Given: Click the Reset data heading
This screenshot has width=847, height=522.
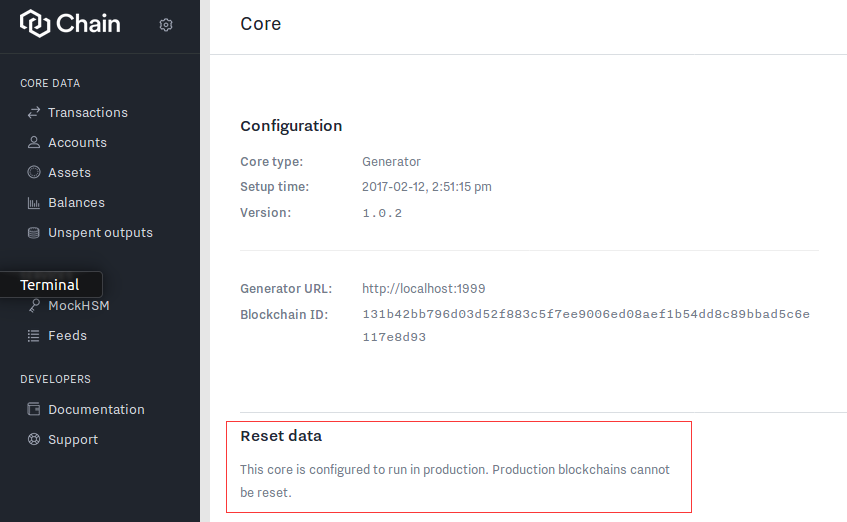Looking at the screenshot, I should tap(281, 436).
